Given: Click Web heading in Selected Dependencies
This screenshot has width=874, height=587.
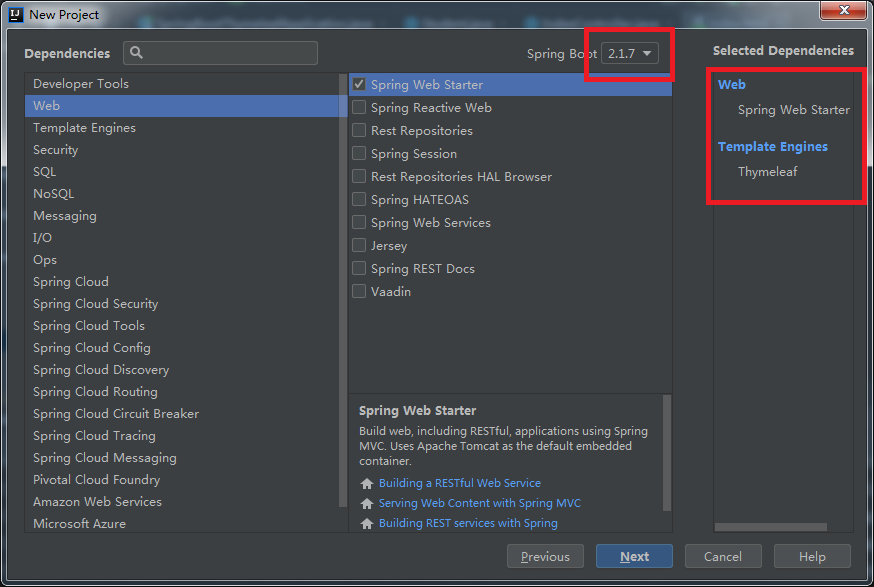Looking at the screenshot, I should point(731,85).
